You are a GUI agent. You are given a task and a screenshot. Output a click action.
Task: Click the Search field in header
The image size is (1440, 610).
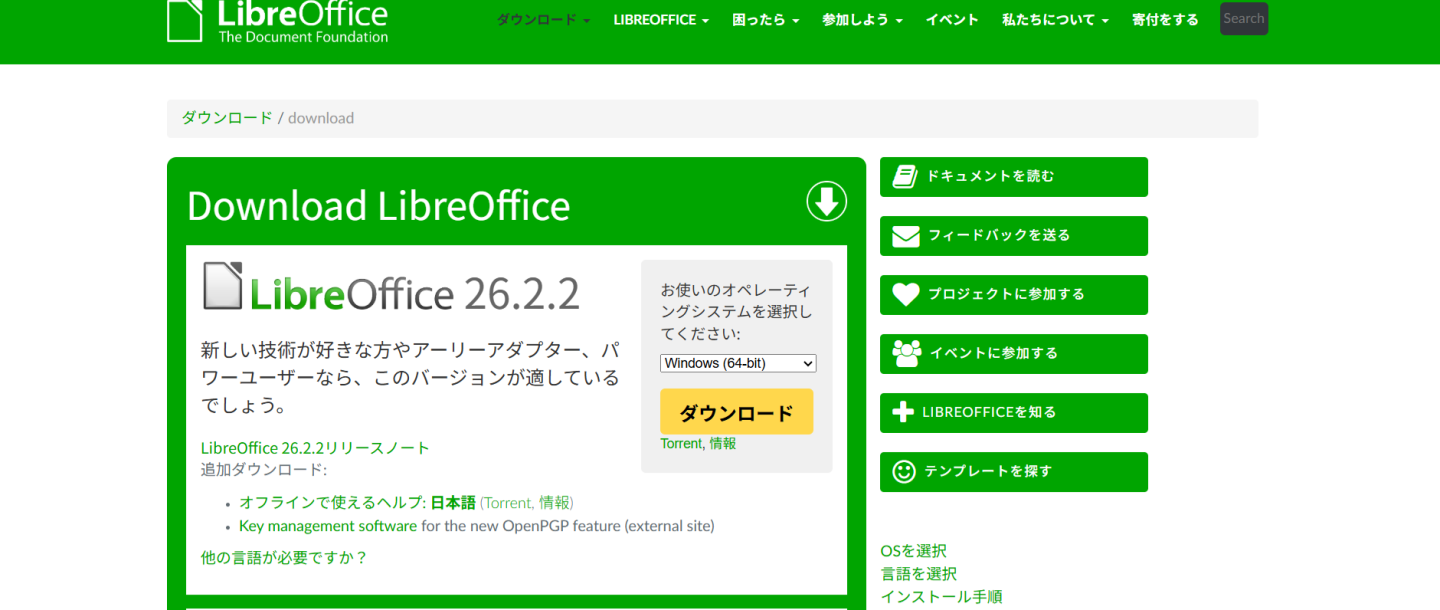point(1244,19)
